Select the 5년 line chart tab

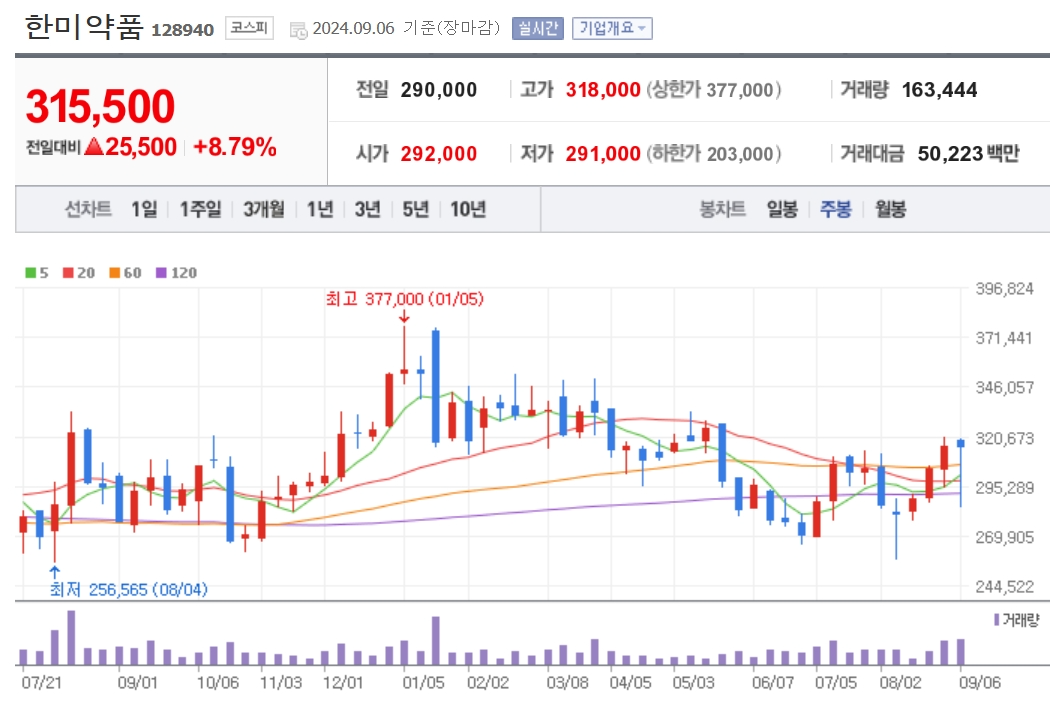(415, 210)
